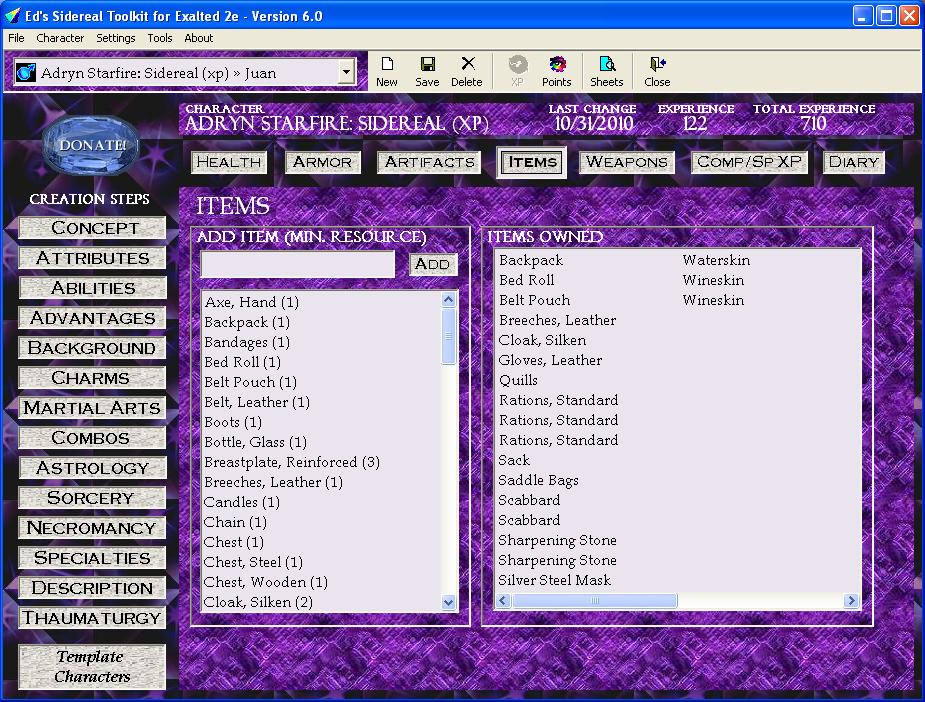This screenshot has height=702, width=925.
Task: Select "Breastplate, Reinforced (3)" in the list
Action: 292,462
